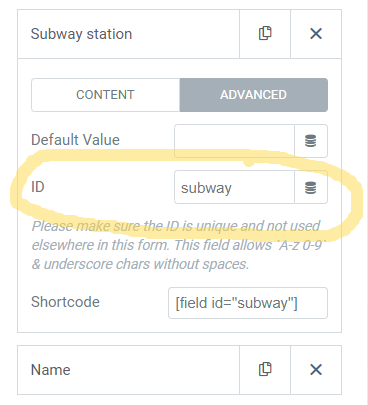Click the Default Value label
This screenshot has height=405, width=368.
[75, 140]
